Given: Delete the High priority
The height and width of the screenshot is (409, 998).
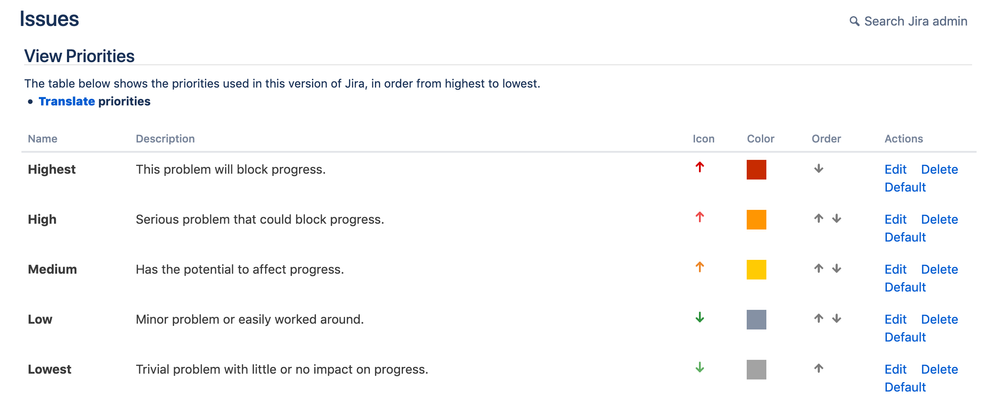Looking at the screenshot, I should pos(939,219).
